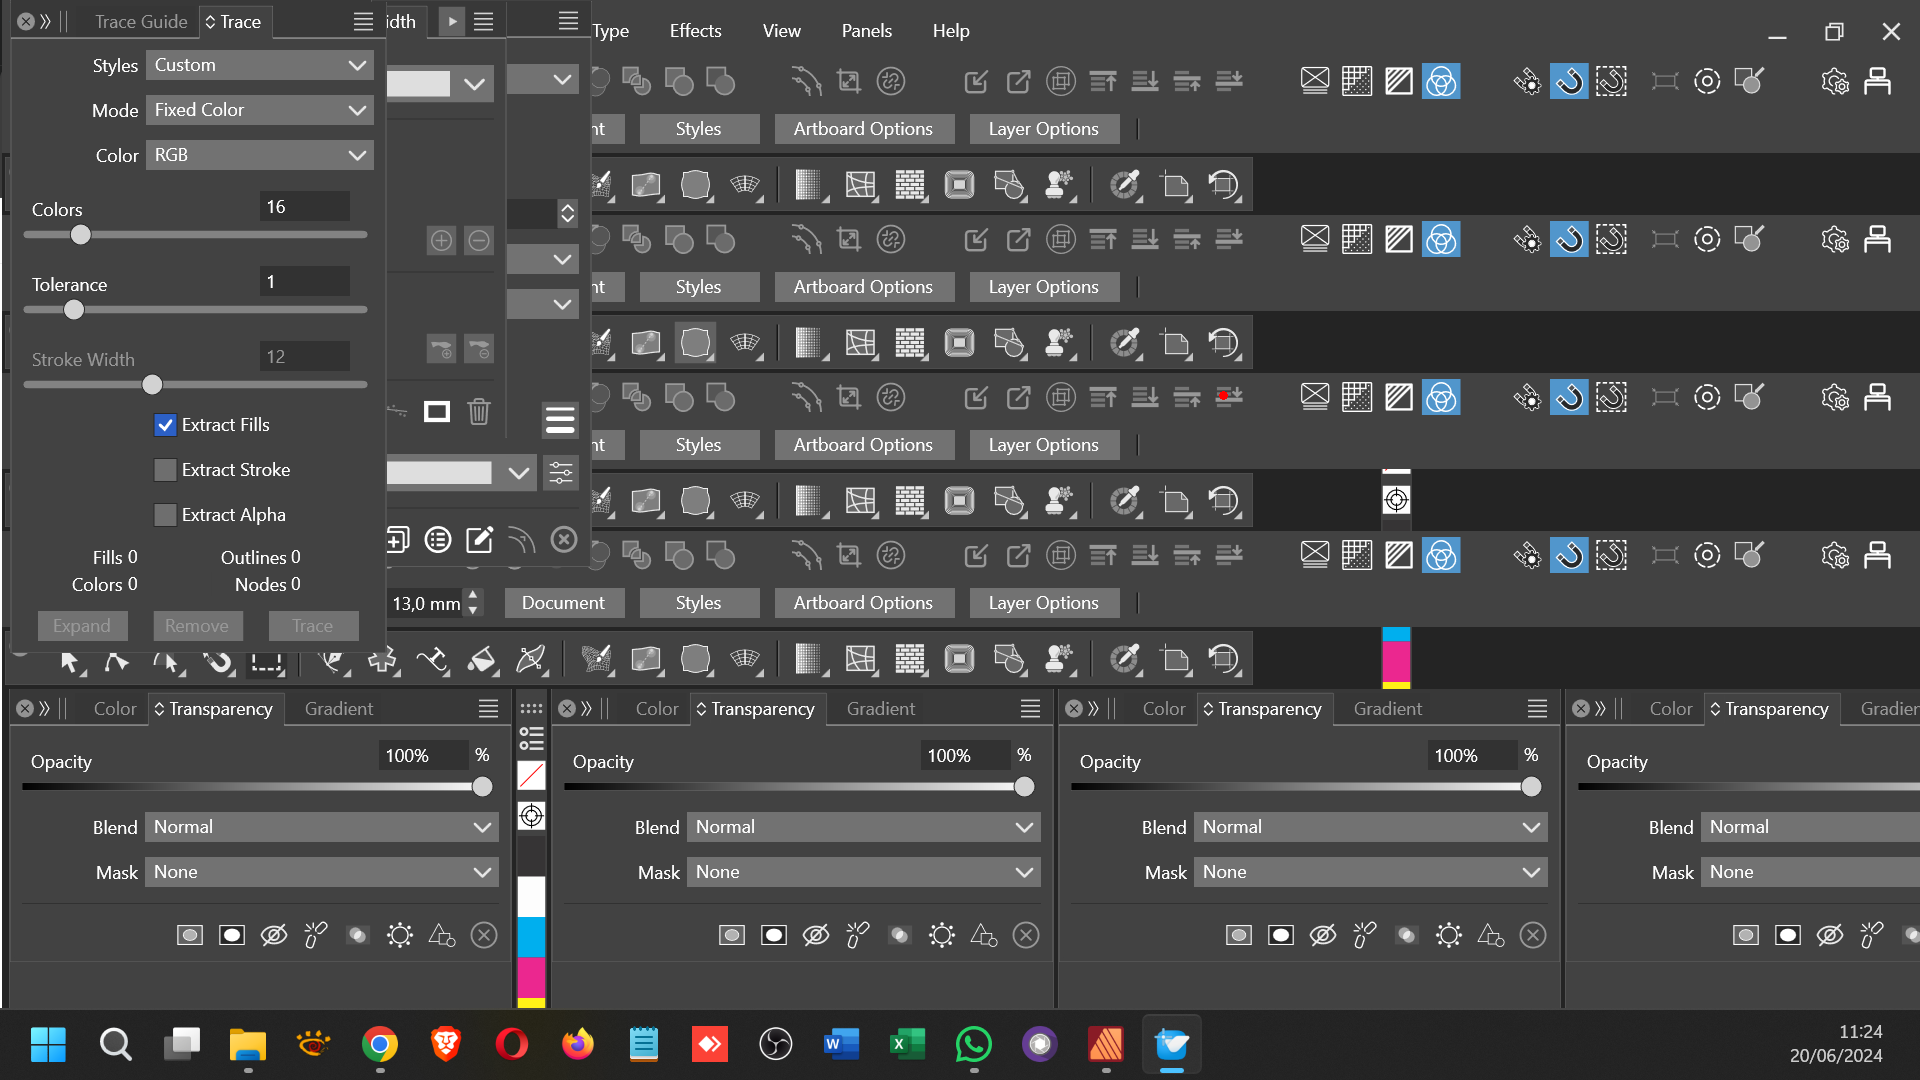Viewport: 1920px width, 1080px height.
Task: Switch to the Trace Guide tab
Action: [140, 22]
